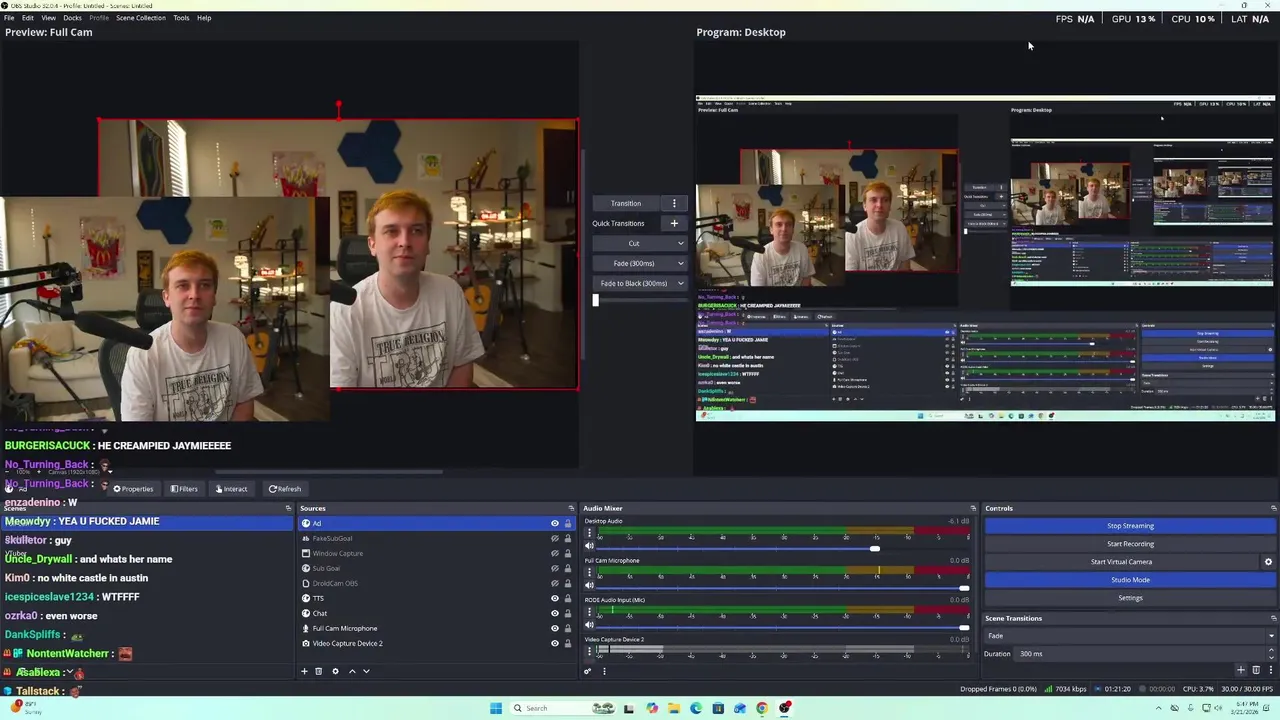Add a quick transition with the plus icon
This screenshot has width=1280, height=720.
674,223
